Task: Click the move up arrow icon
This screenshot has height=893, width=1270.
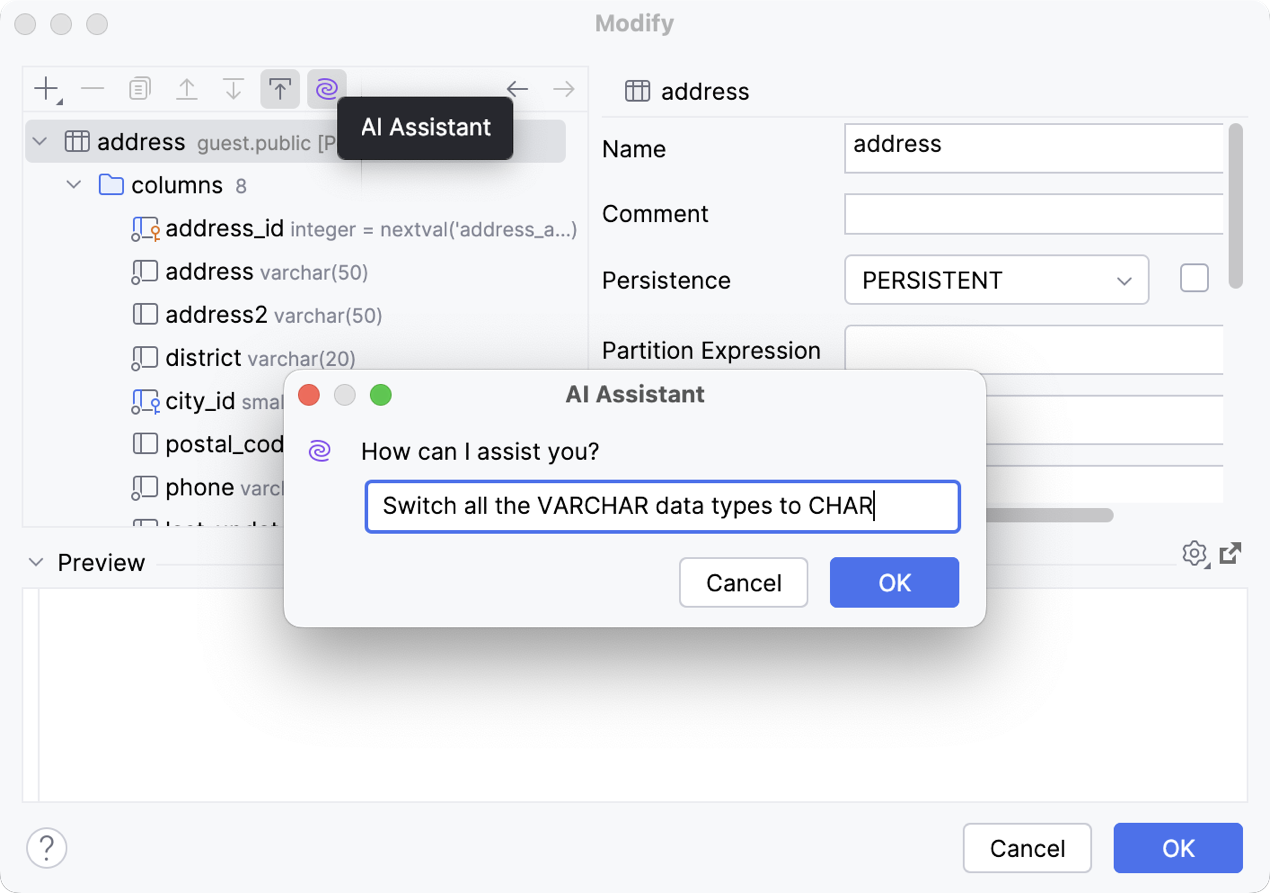Action: pos(187,90)
